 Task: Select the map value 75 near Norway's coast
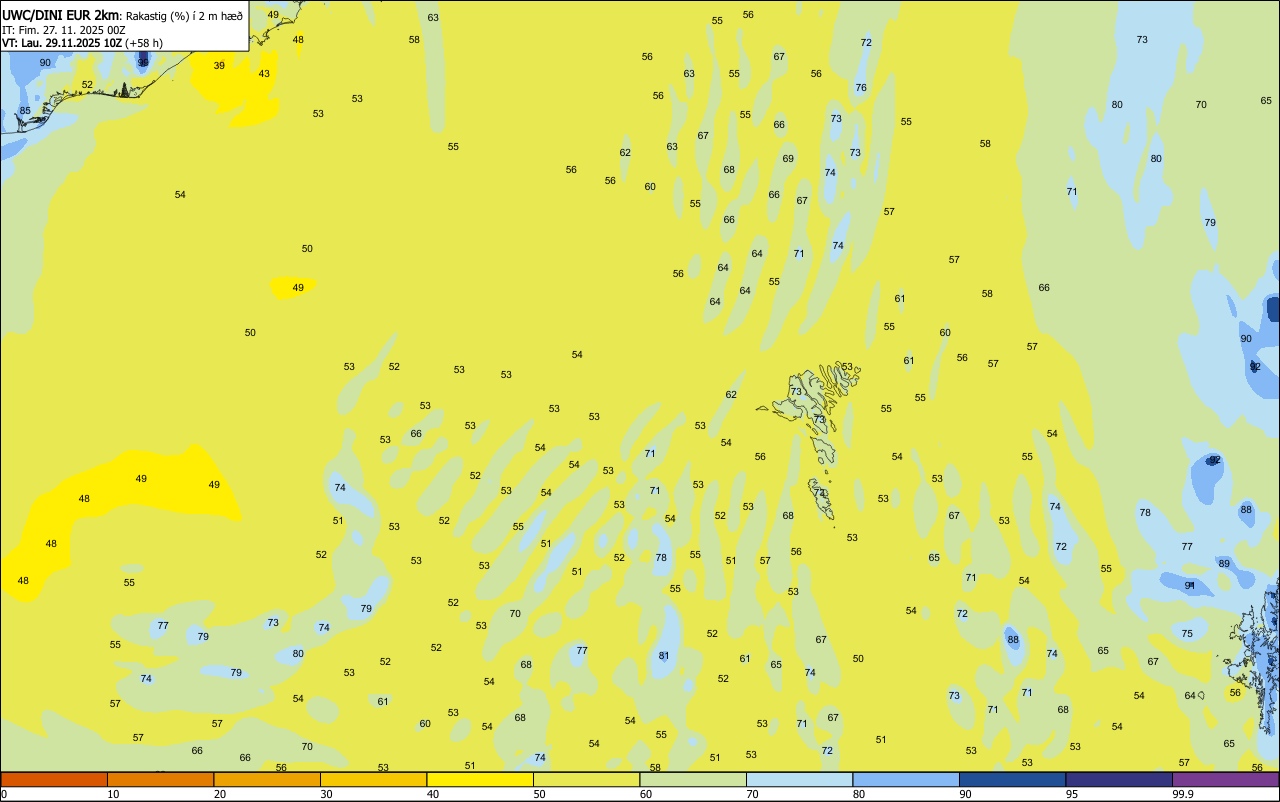[x=1187, y=634]
